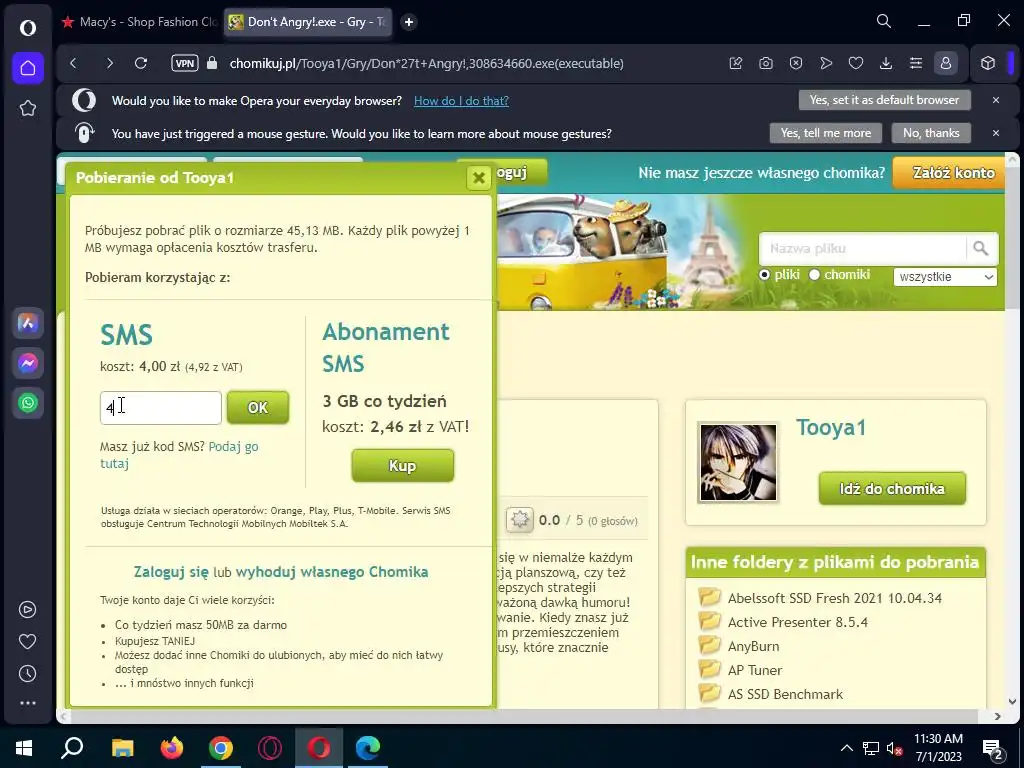Image resolution: width=1024 pixels, height=768 pixels.
Task: Open Firefox from the taskbar
Action: 172,748
